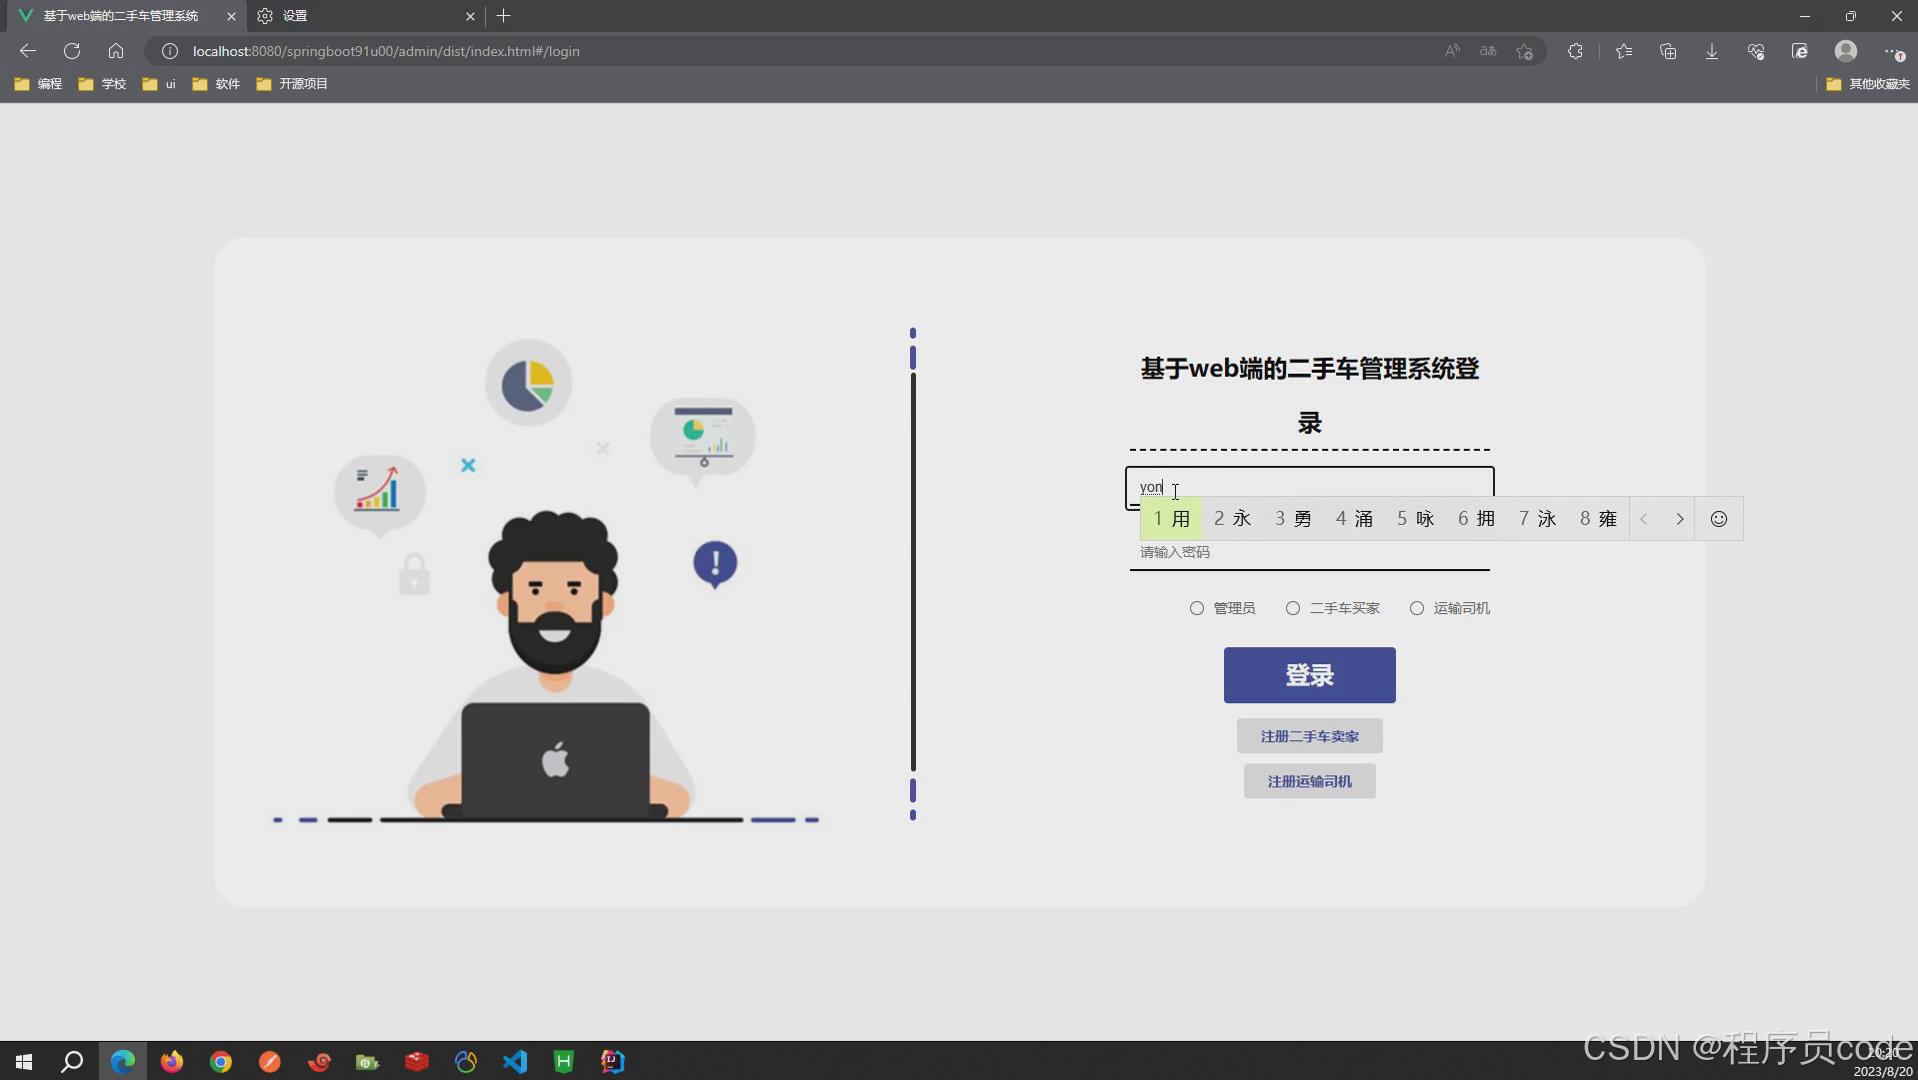Select the 管理员 role radio button
Image resolution: width=1918 pixels, height=1080 pixels.
[1197, 608]
